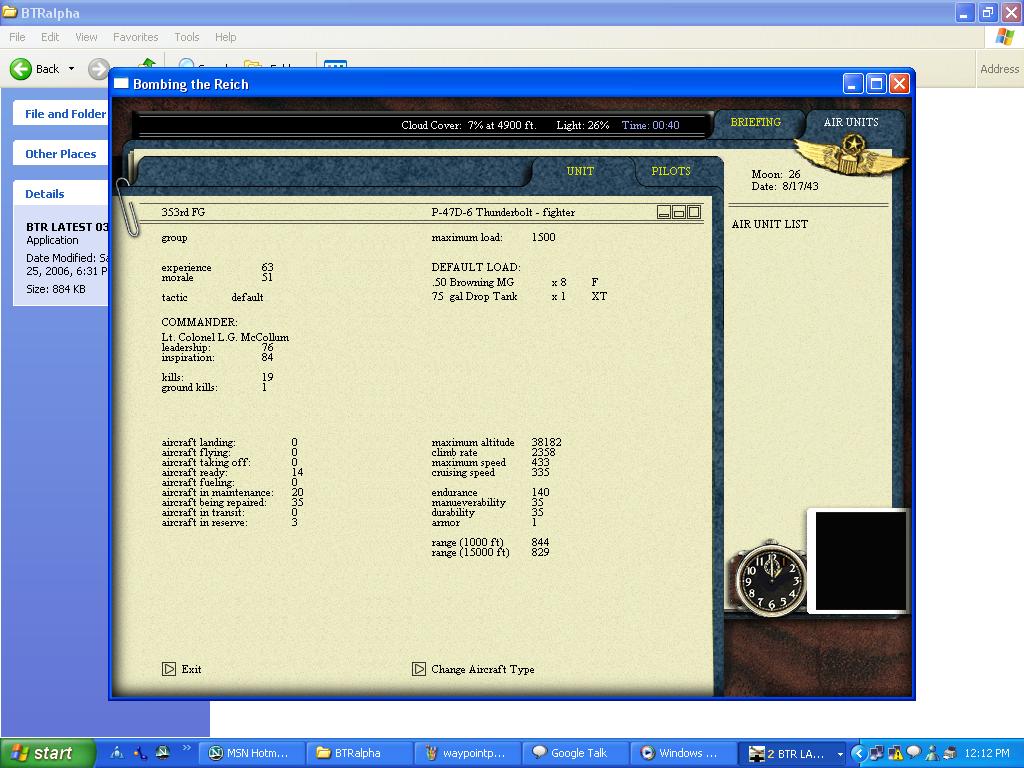Click the Exit arrow icon
The image size is (1024, 768).
click(168, 669)
